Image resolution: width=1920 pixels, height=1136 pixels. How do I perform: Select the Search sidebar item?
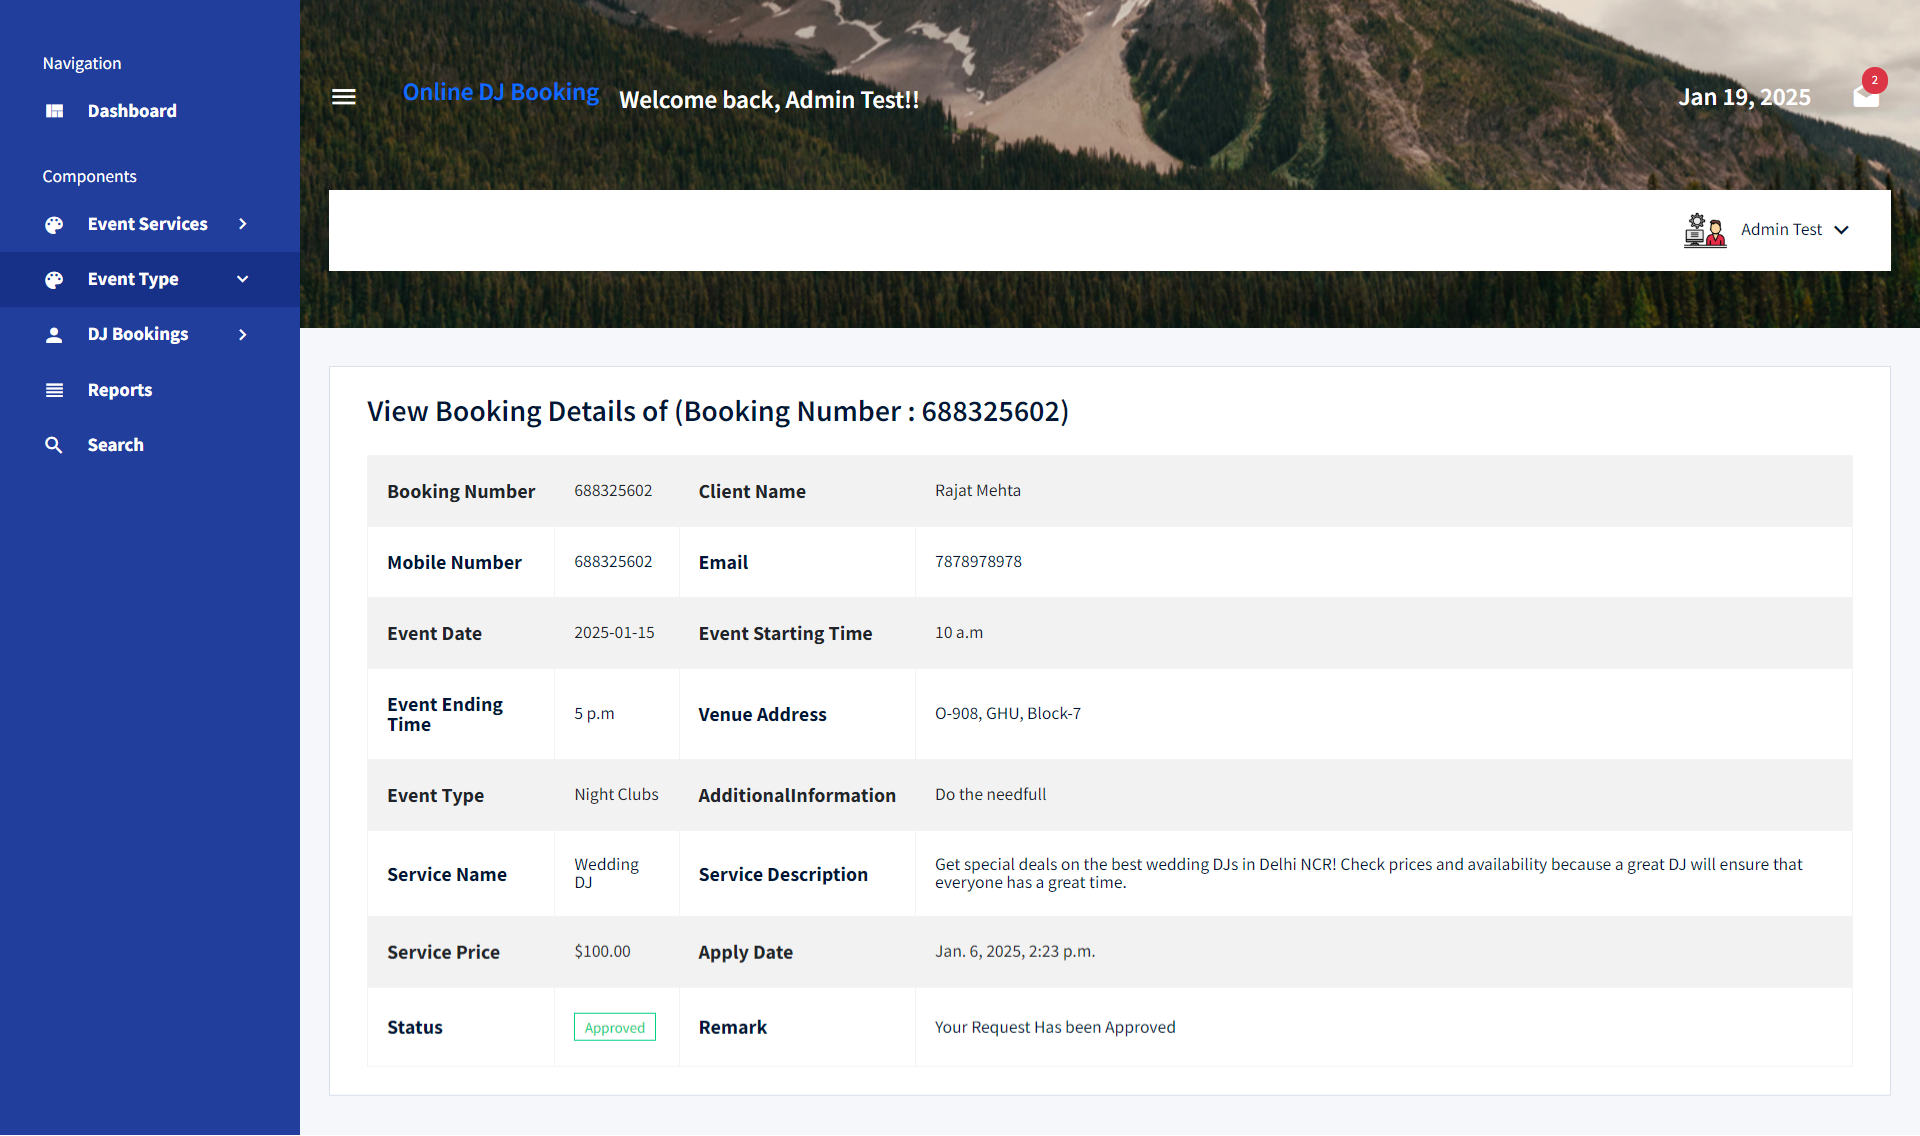point(116,445)
